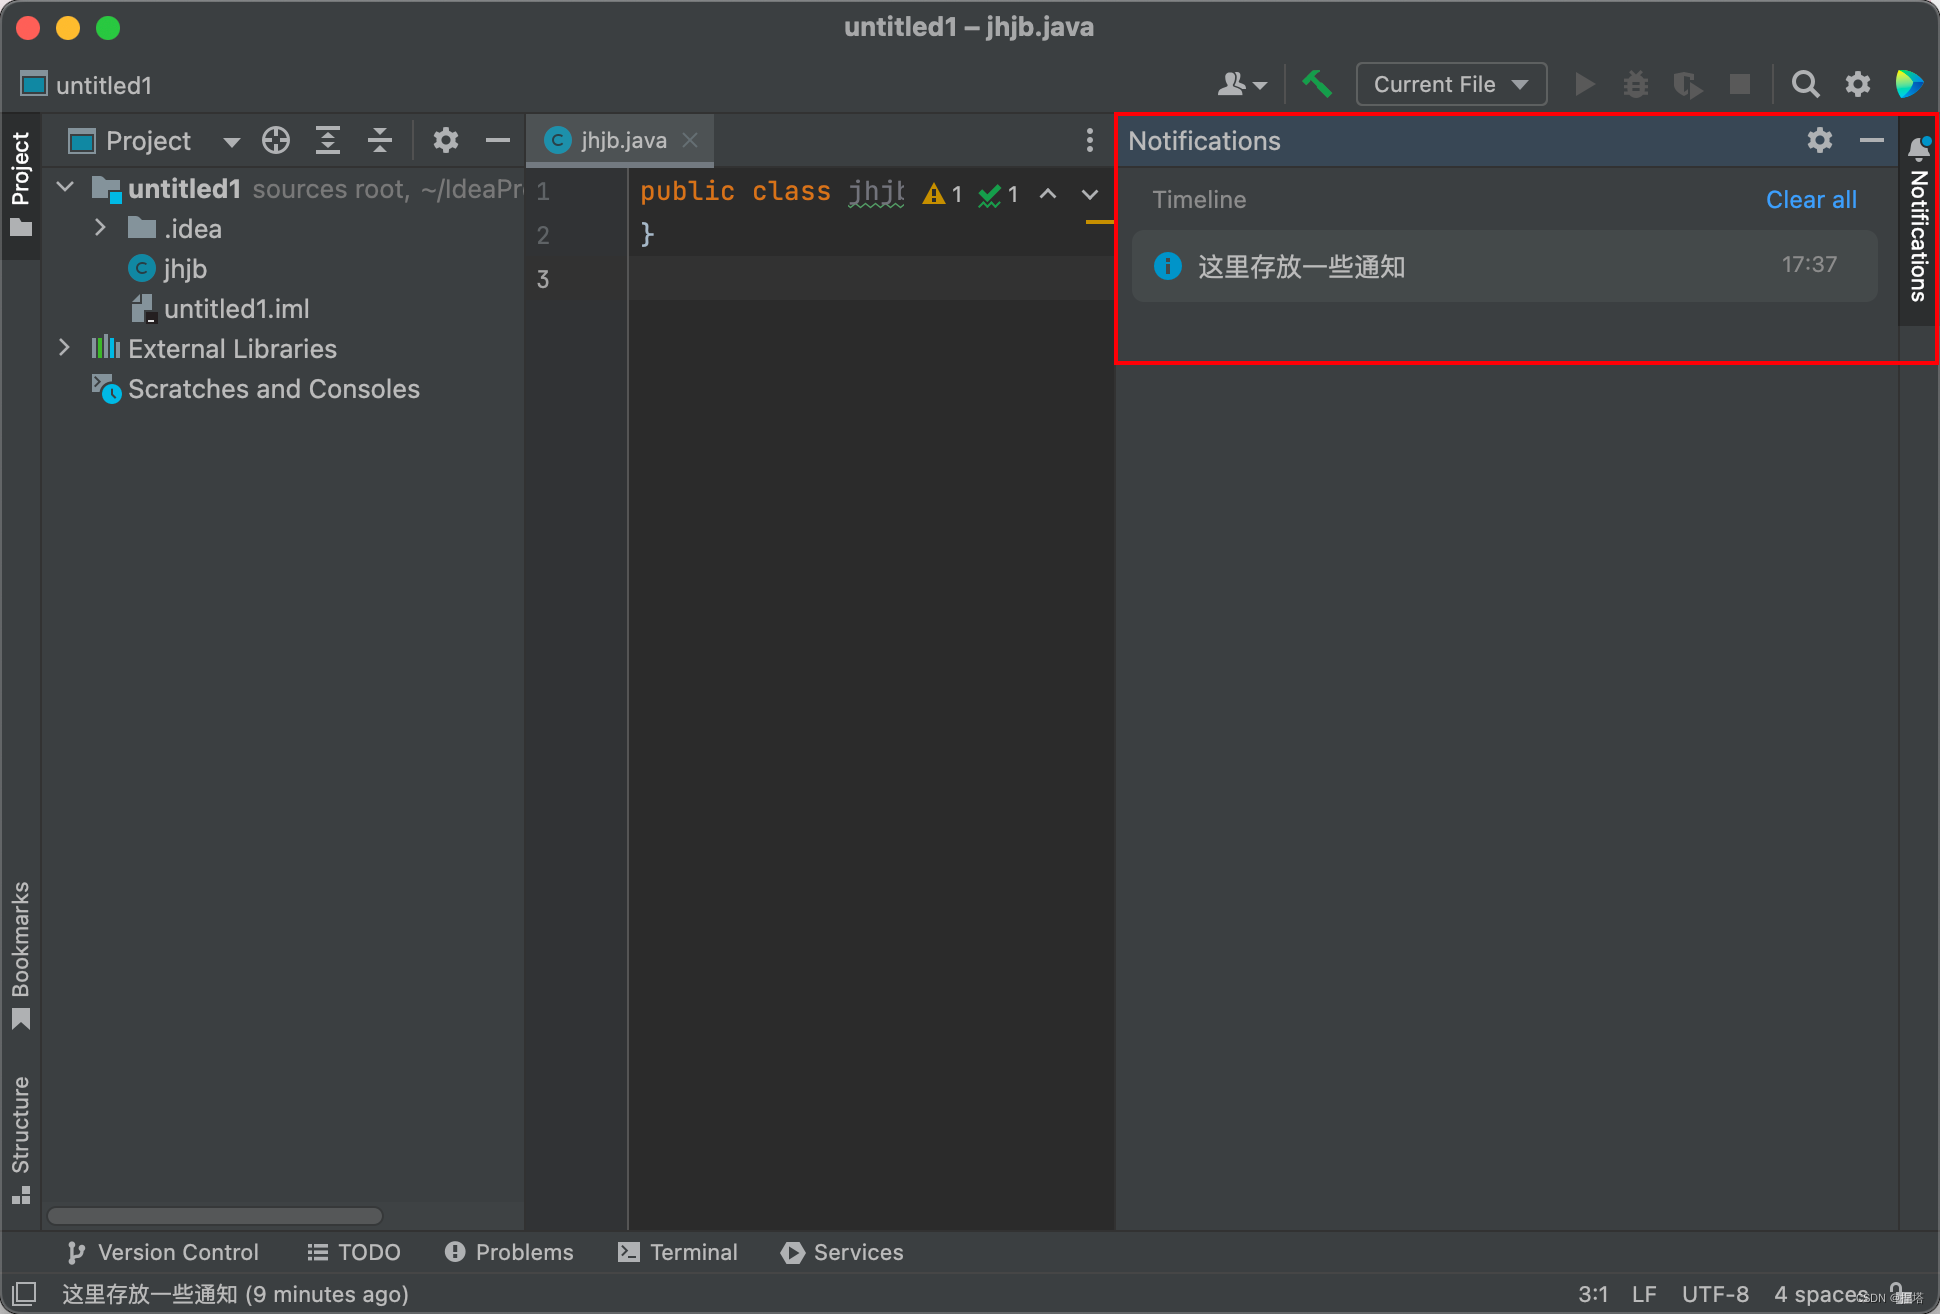
Task: Expand External Libraries node
Action: pyautogui.click(x=64, y=348)
